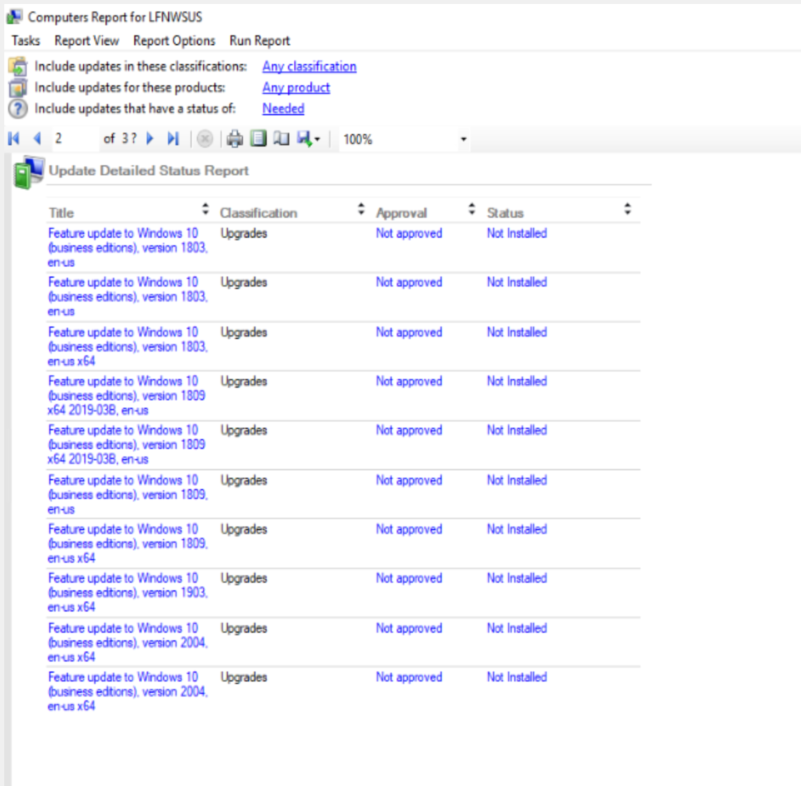Click the stop rendering icon
Viewport: 801px width, 786px height.
(205, 139)
